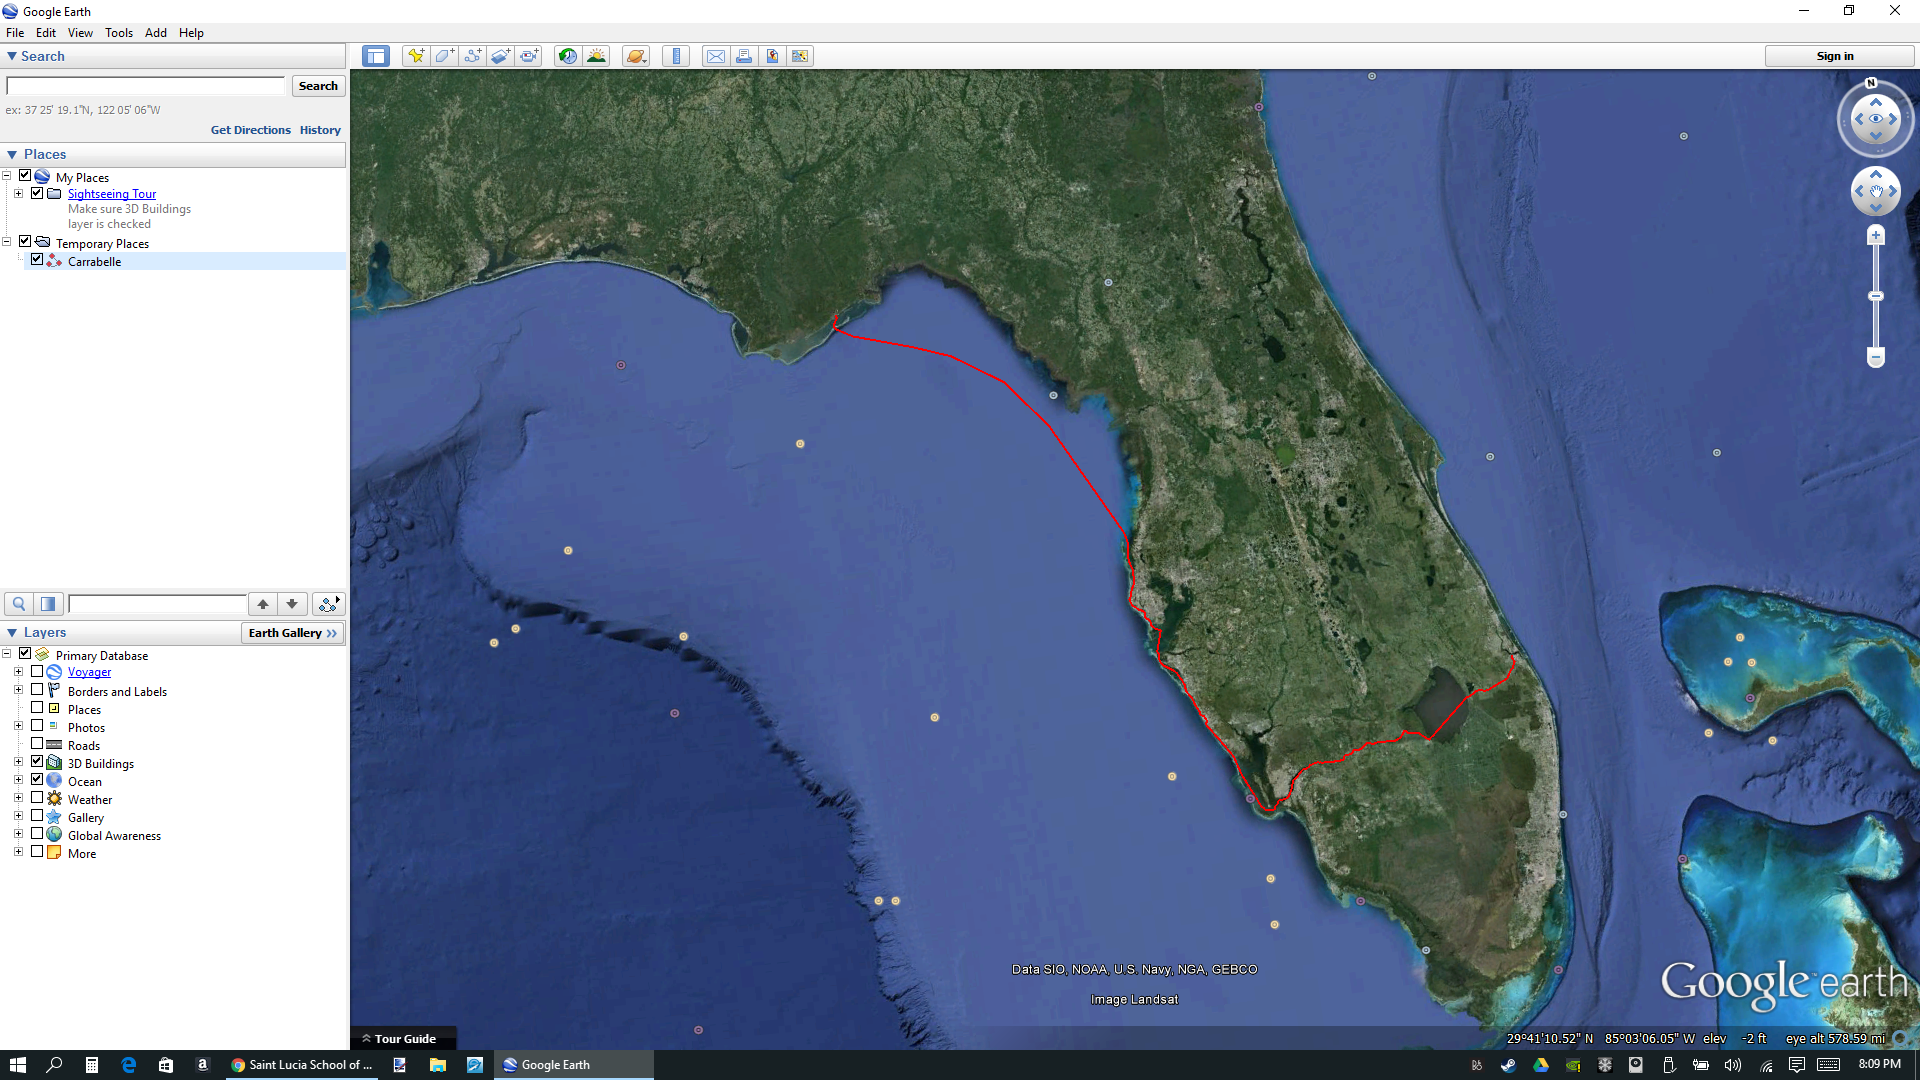Zoom in with the plus button

(x=1876, y=236)
